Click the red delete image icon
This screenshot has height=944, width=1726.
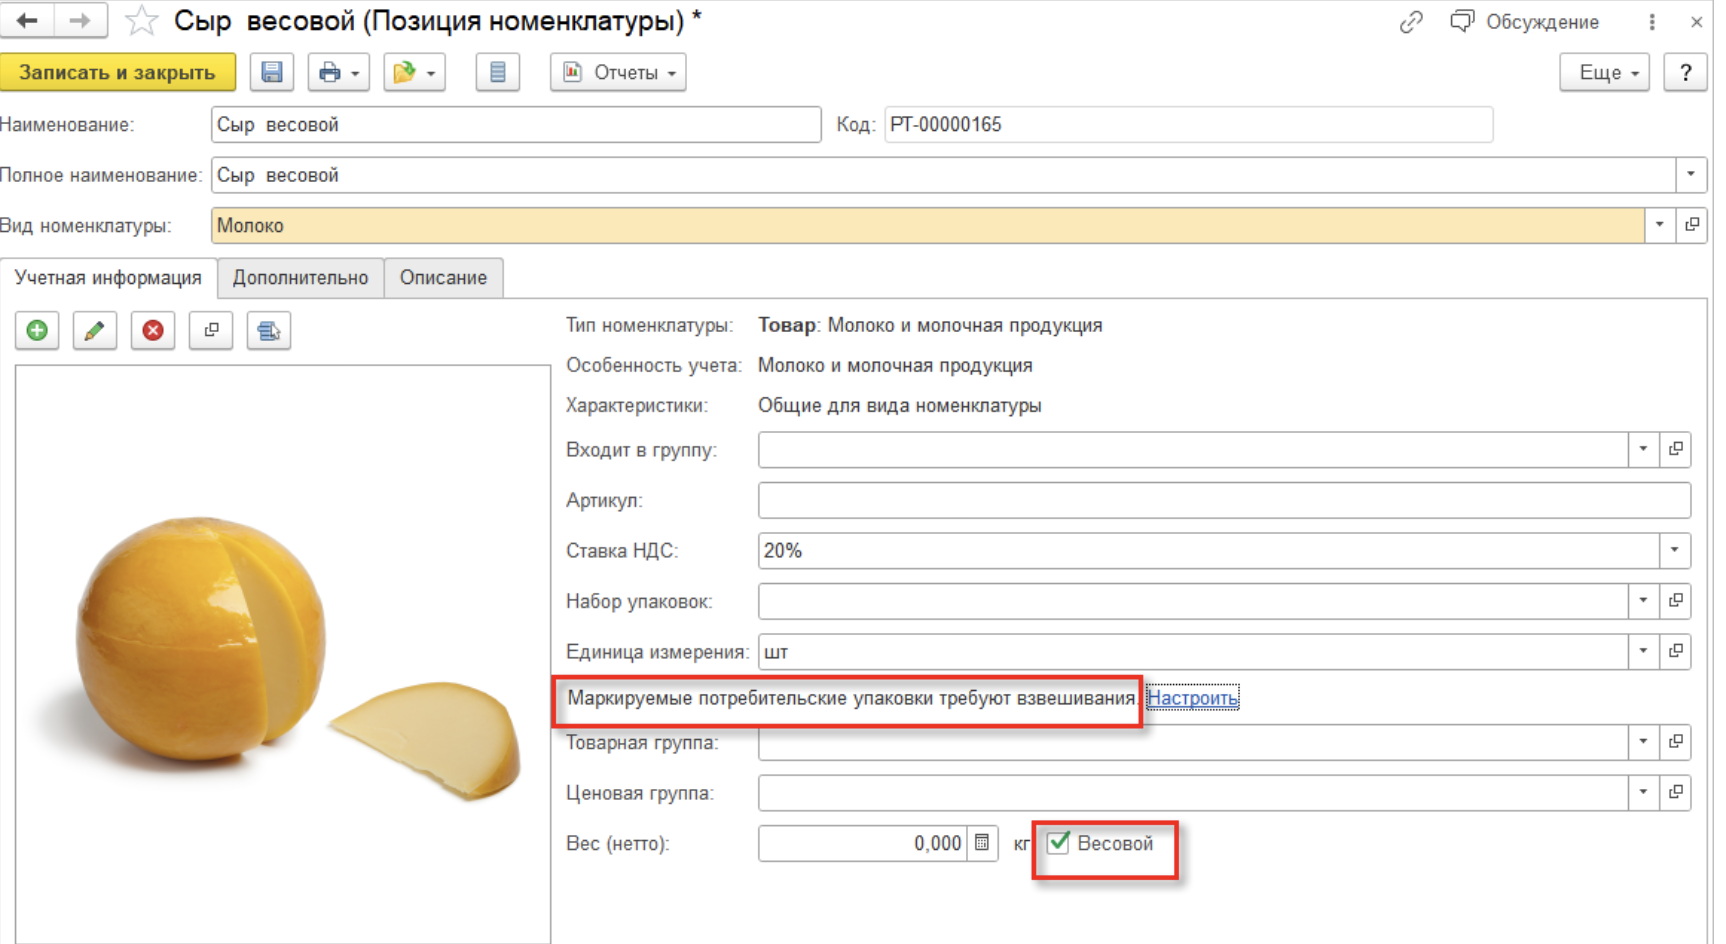153,330
